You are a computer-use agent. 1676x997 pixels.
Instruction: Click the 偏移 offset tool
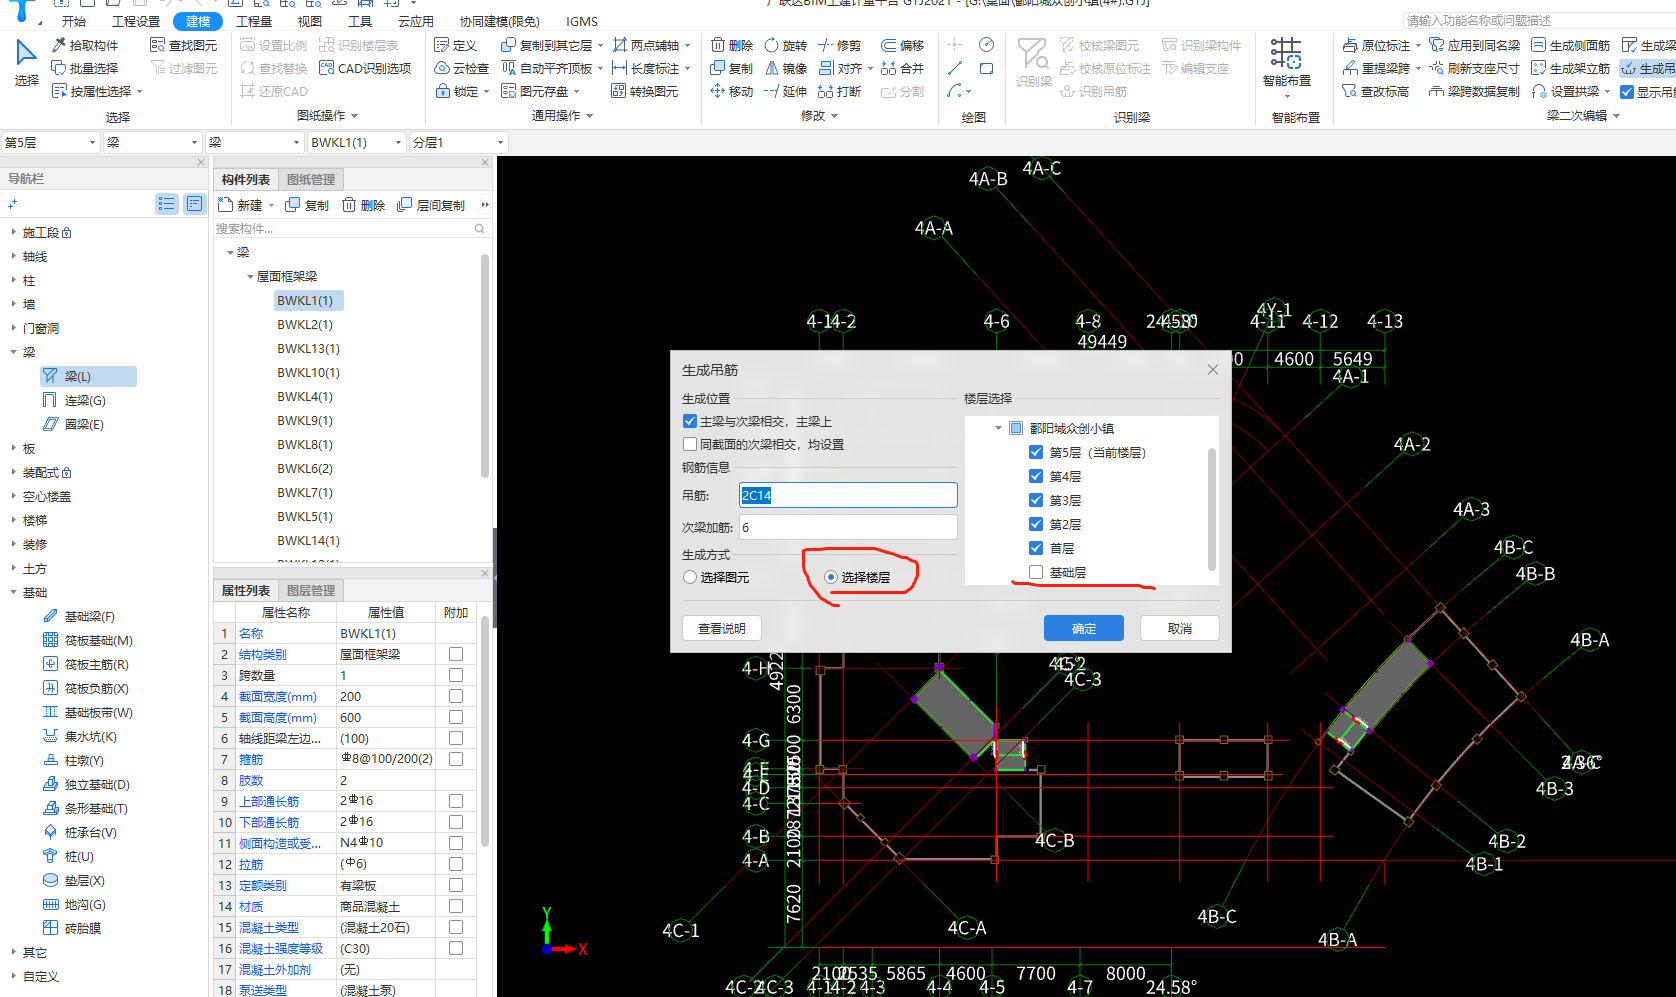tap(902, 45)
